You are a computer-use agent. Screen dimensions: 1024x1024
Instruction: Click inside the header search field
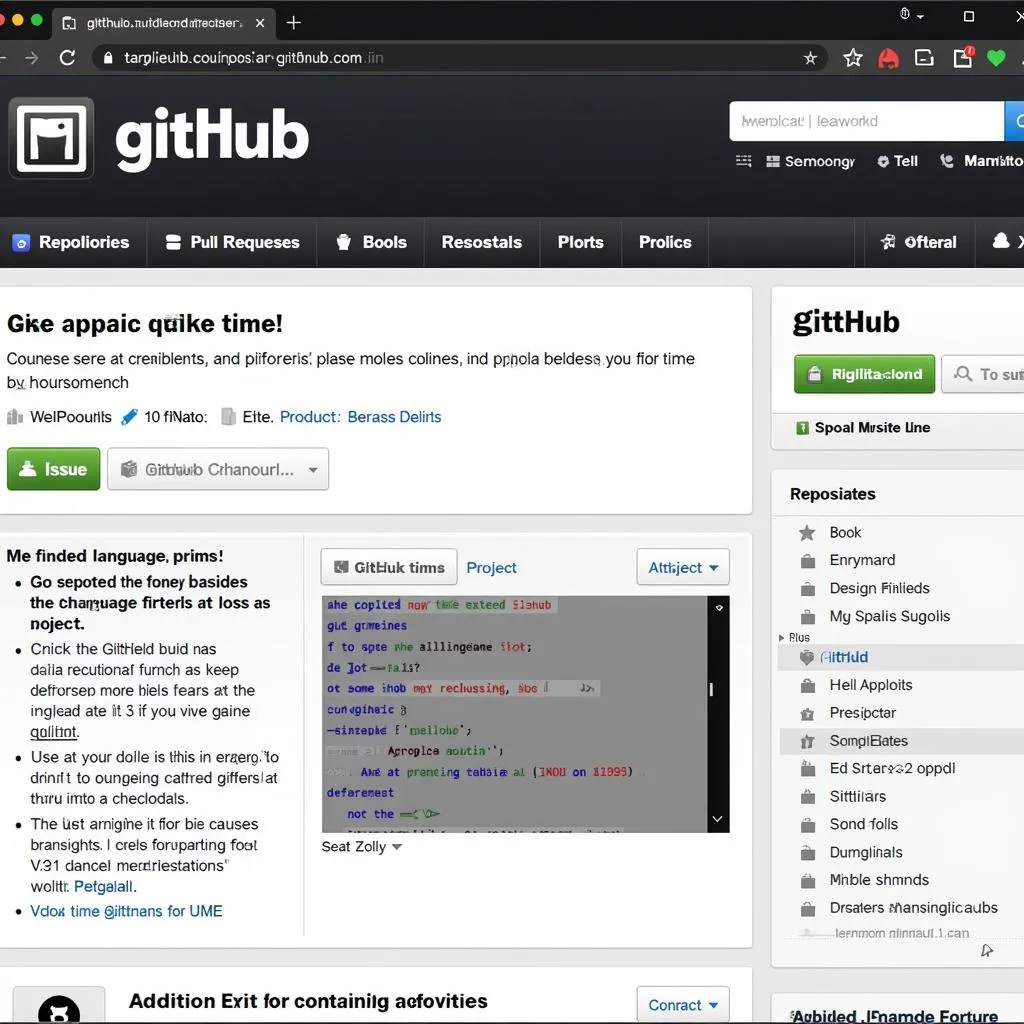867,121
